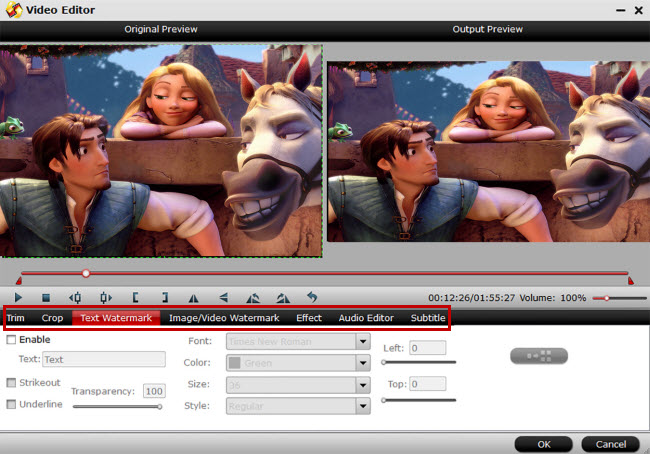Open the Style dropdown arrow

pos(363,406)
